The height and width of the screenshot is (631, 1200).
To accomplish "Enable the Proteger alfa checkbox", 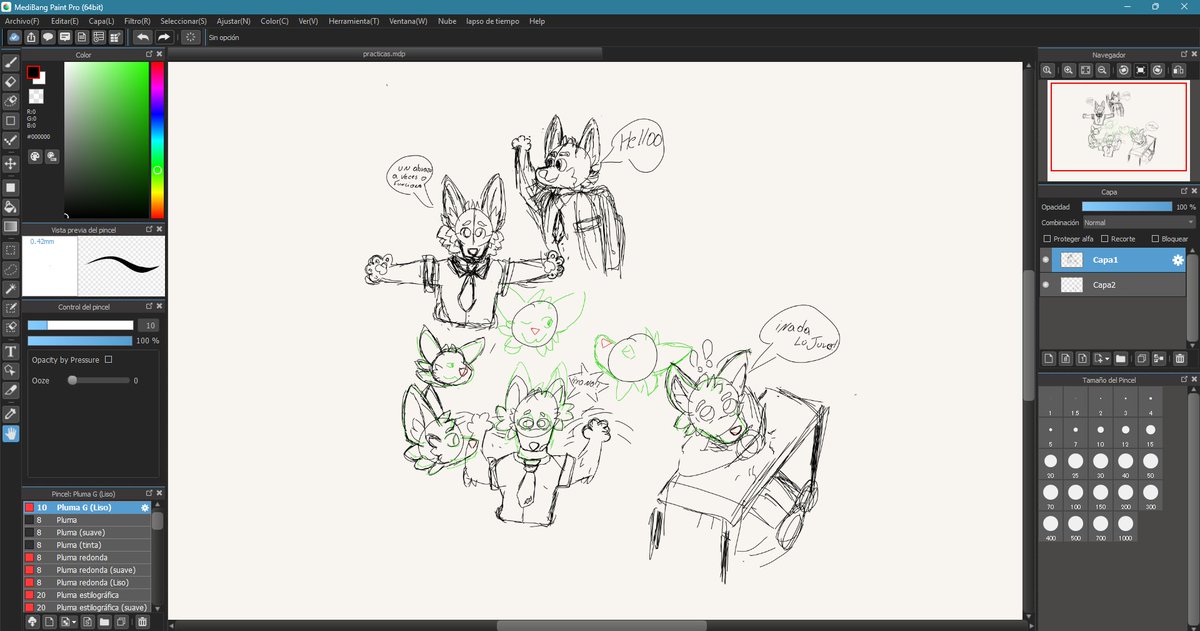I will [x=1047, y=239].
